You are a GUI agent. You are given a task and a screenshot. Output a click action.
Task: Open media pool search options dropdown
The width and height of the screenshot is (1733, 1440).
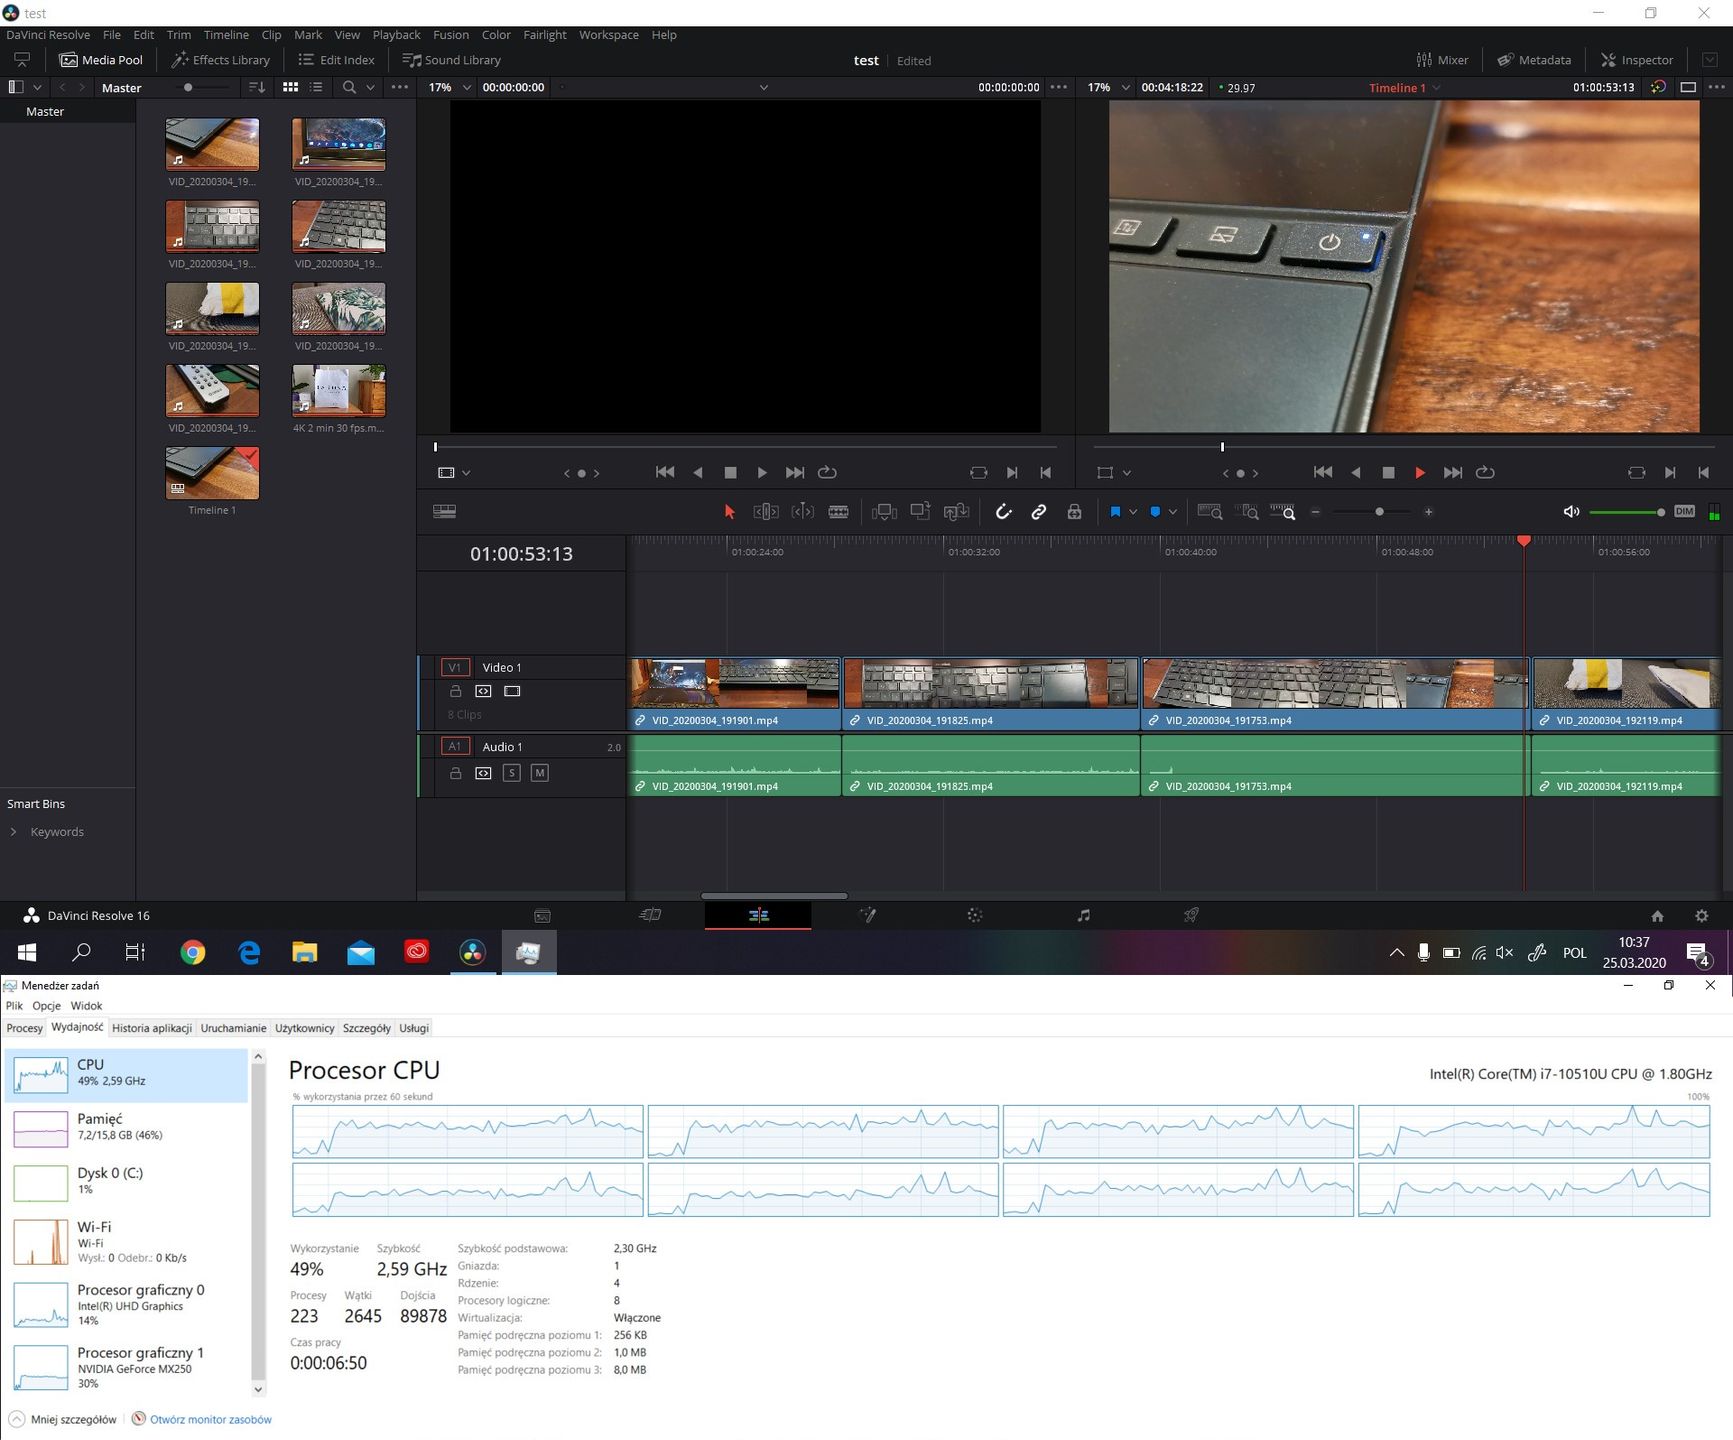point(370,88)
